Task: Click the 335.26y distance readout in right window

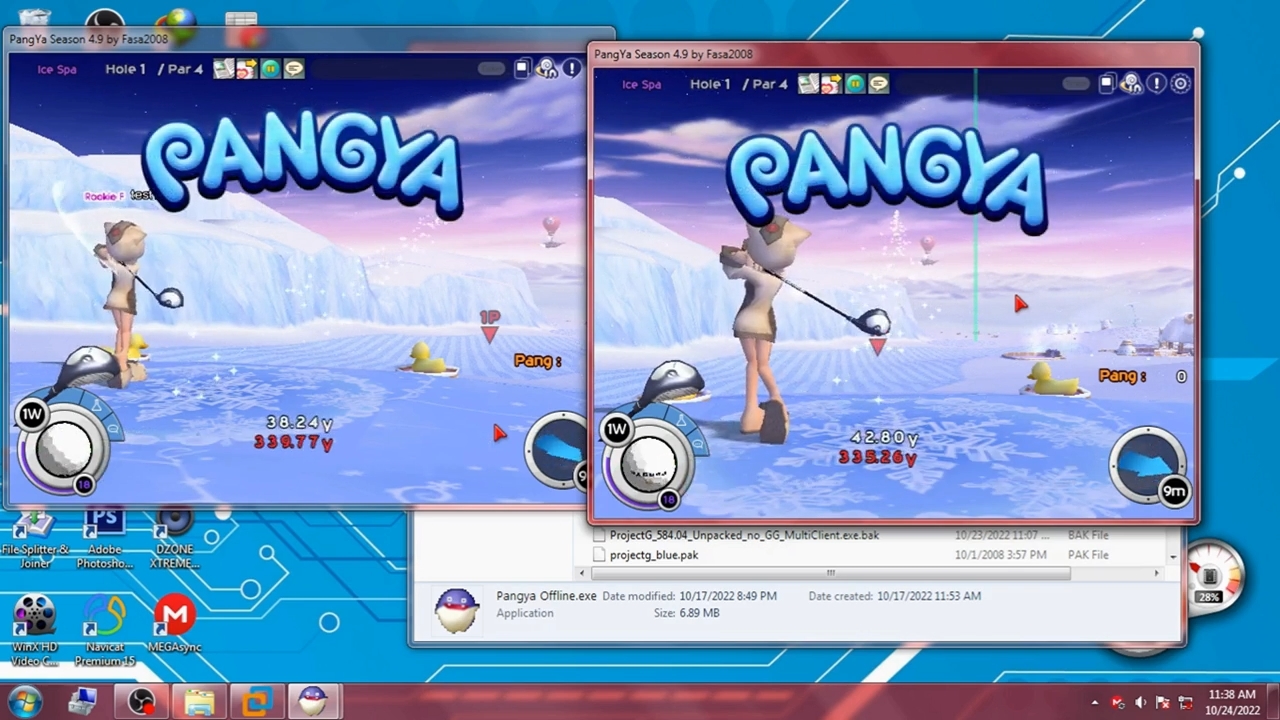Action: [878, 457]
